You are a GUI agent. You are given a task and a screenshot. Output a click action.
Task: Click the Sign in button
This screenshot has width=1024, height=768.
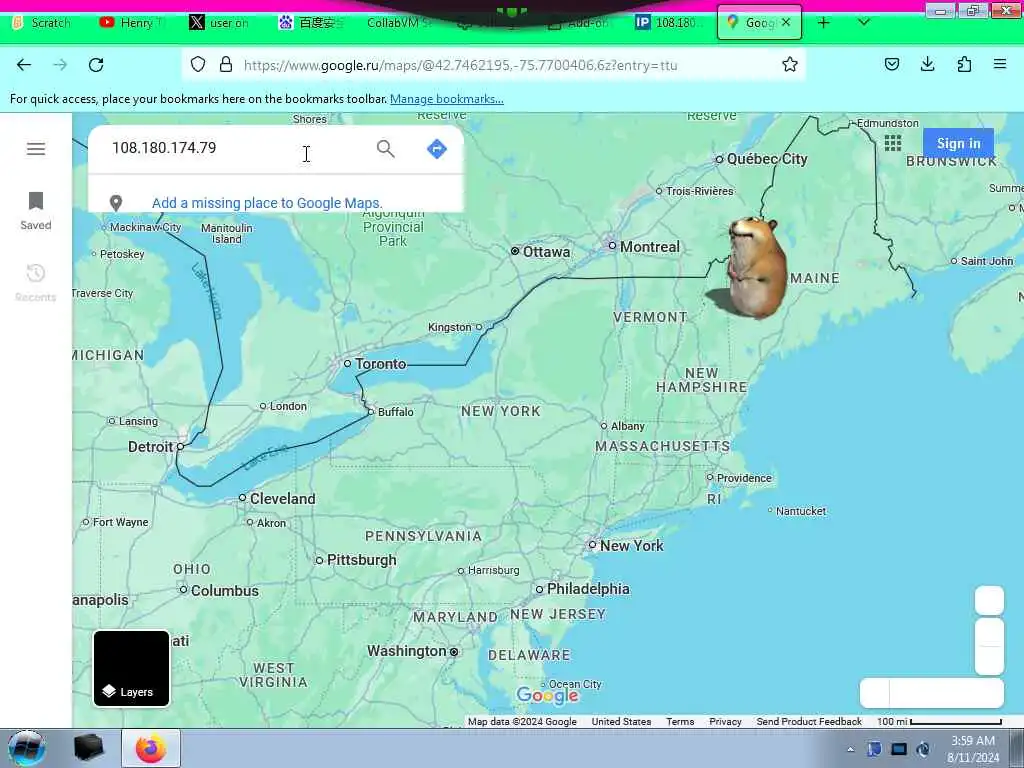click(x=958, y=143)
